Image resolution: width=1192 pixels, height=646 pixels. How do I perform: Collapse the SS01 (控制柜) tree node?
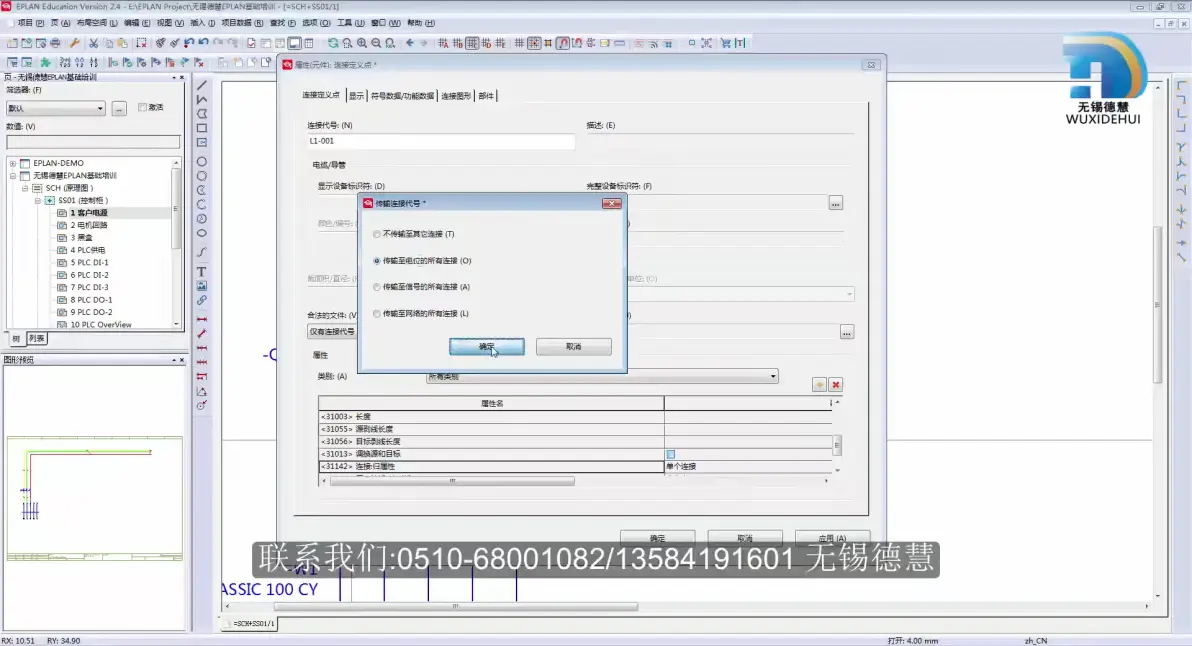pyautogui.click(x=37, y=201)
